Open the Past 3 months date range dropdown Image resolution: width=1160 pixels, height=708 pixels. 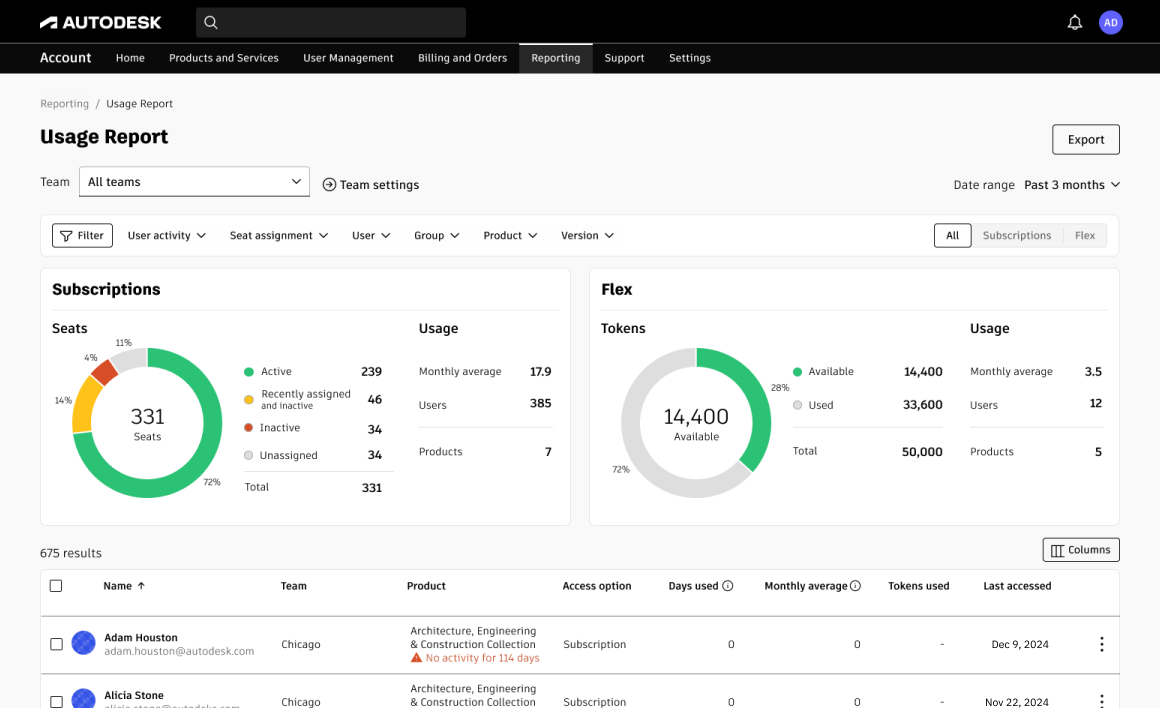pos(1071,185)
